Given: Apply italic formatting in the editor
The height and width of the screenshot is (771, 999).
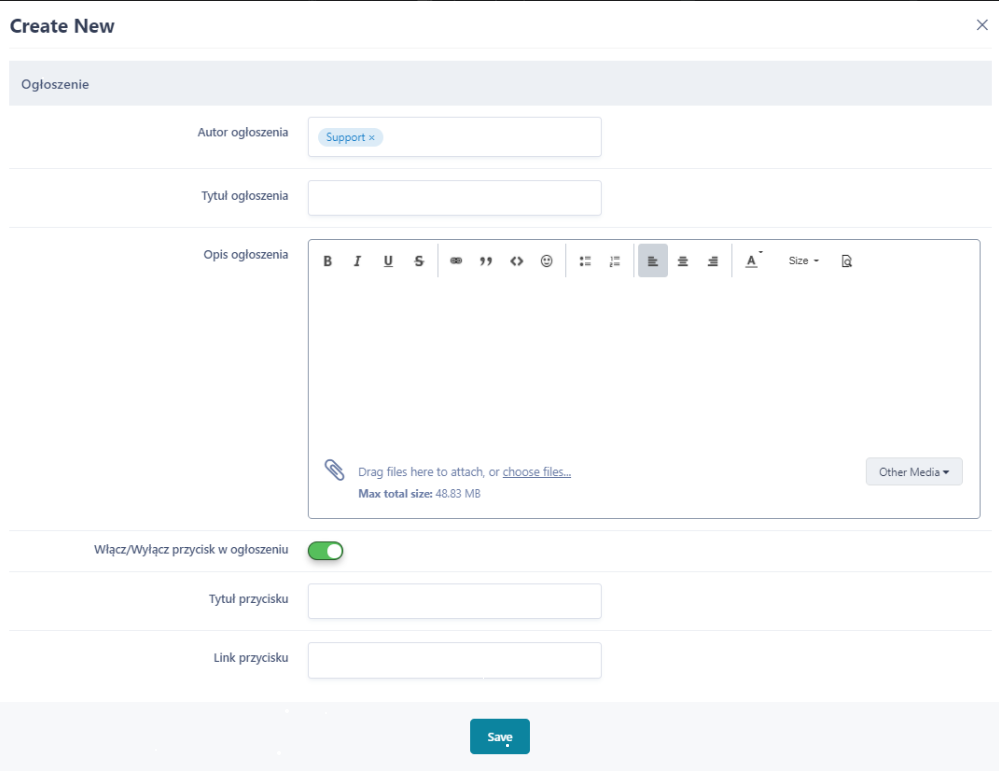Looking at the screenshot, I should tap(357, 261).
